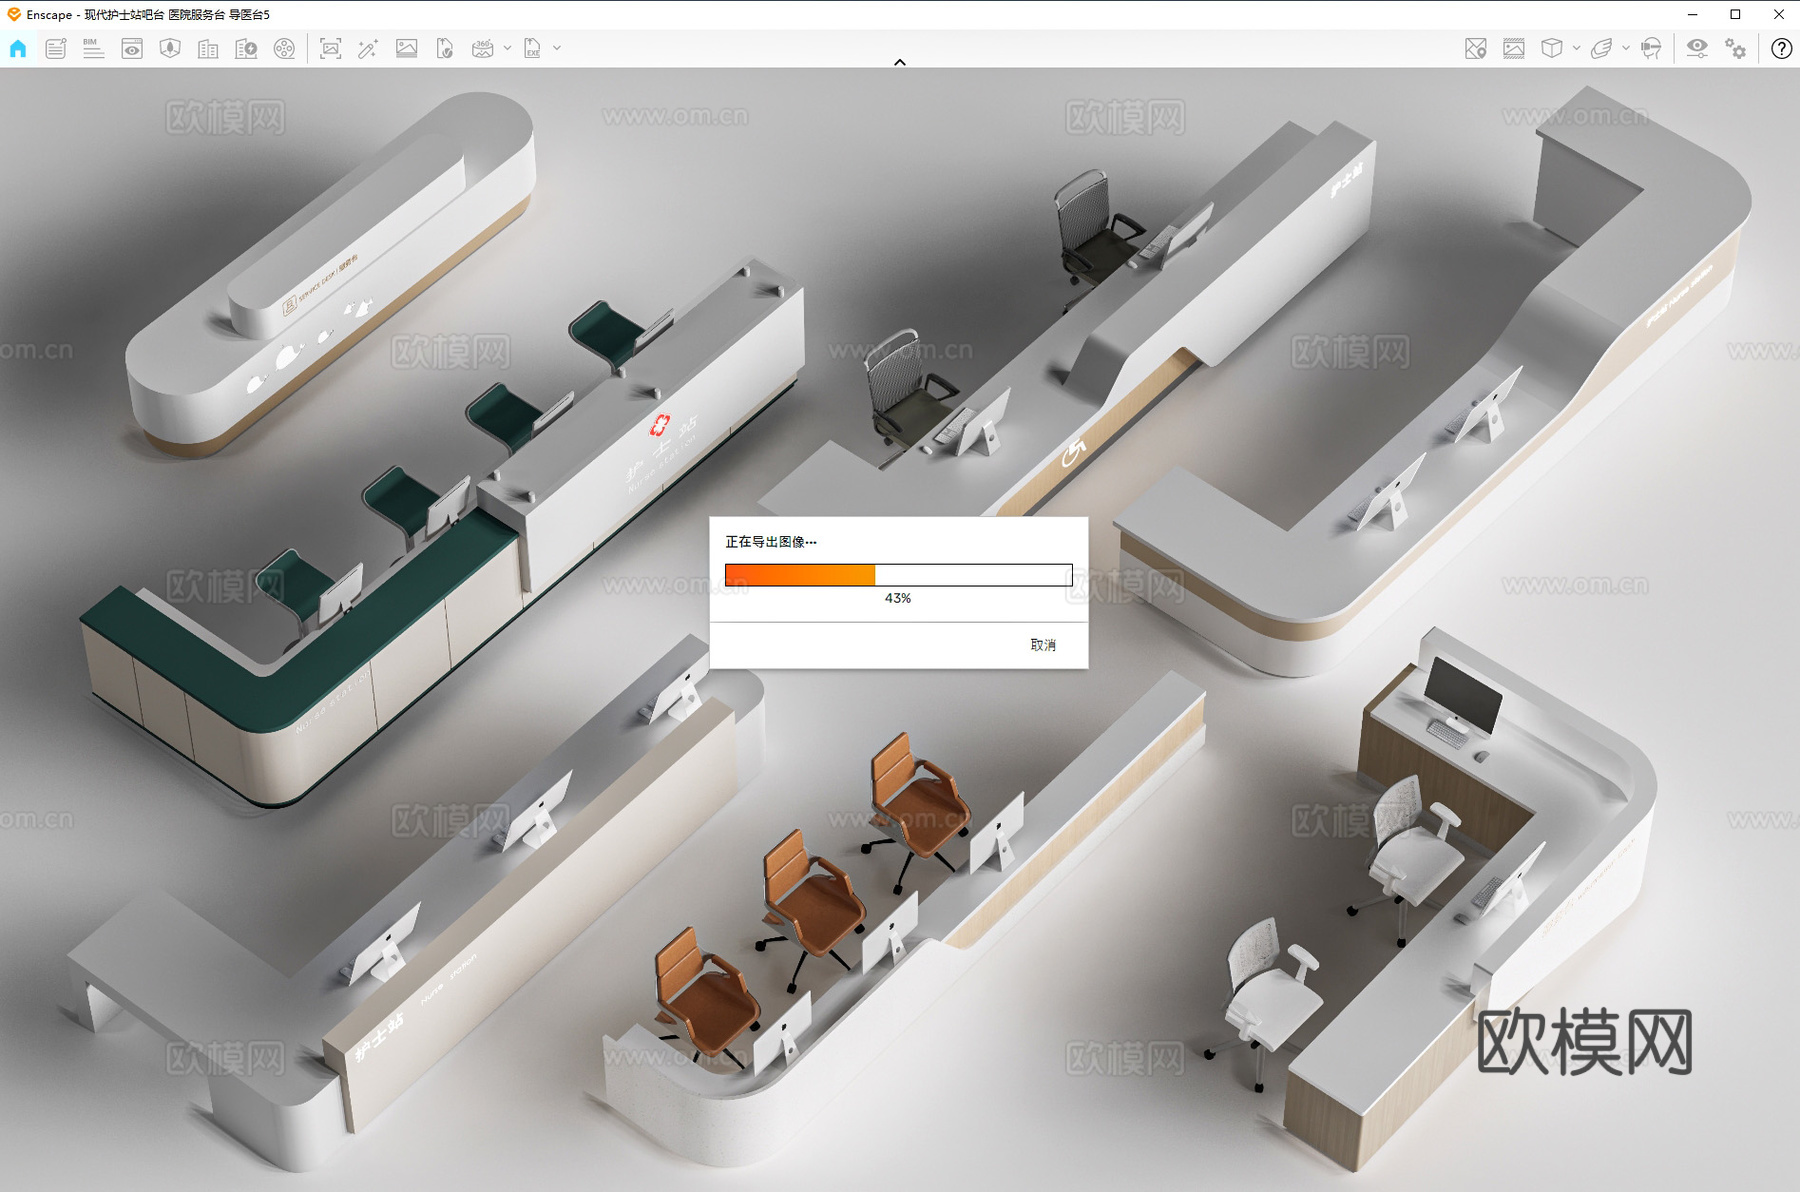Click the Home icon in the toolbar
Image resolution: width=1800 pixels, height=1192 pixels.
pos(18,48)
